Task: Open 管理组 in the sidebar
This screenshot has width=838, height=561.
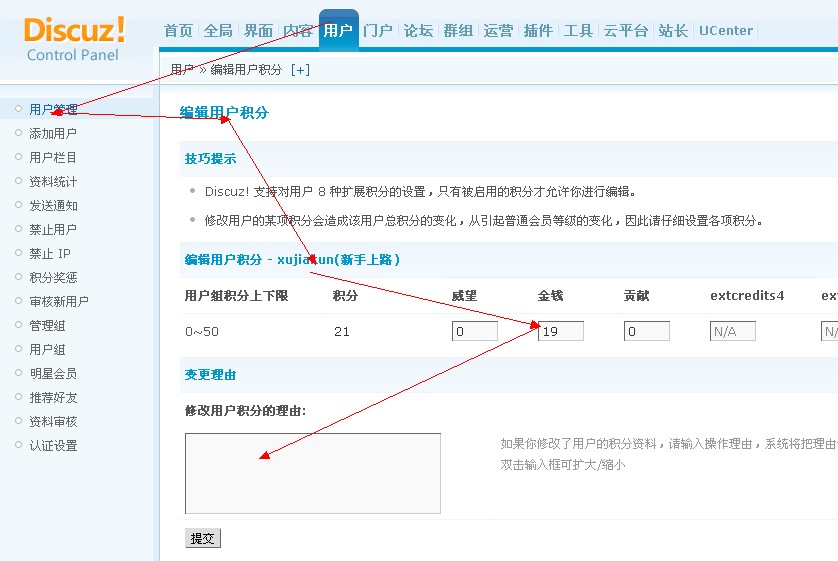Action: pos(48,326)
